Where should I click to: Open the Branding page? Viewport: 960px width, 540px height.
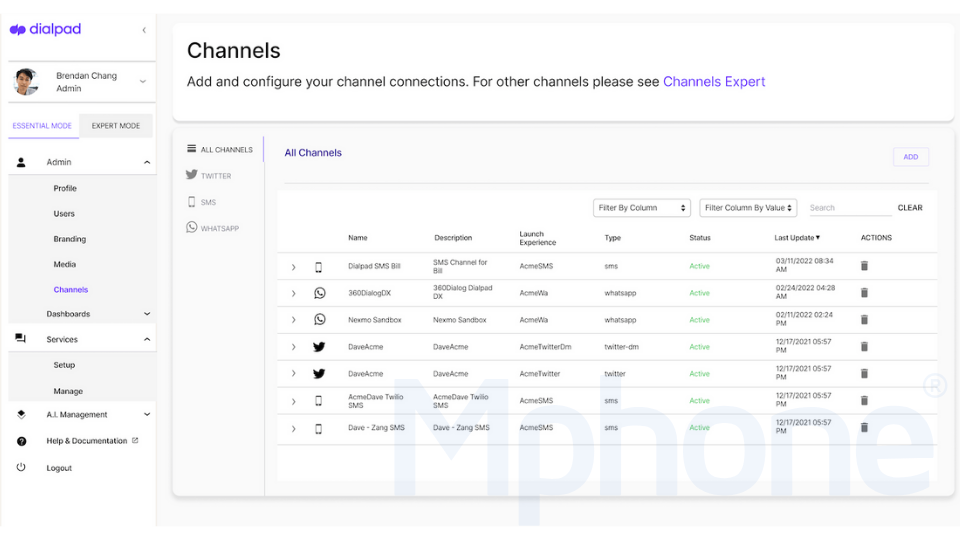pyautogui.click(x=69, y=239)
